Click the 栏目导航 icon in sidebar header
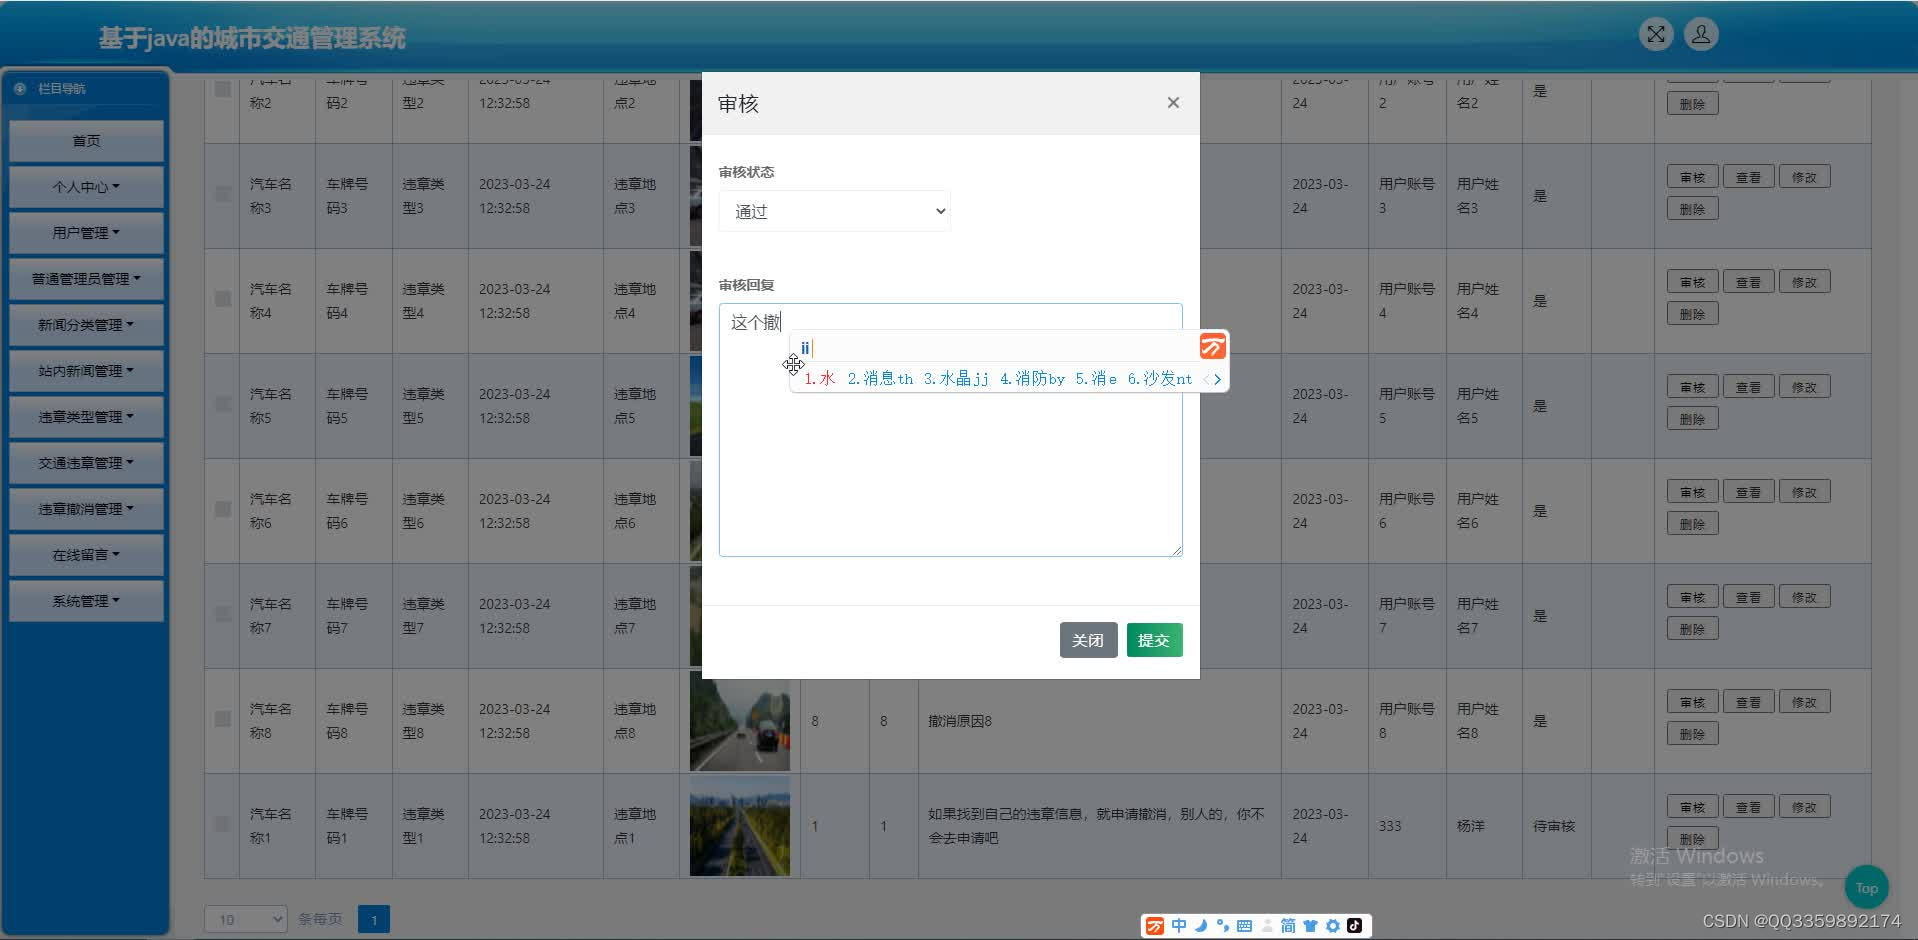This screenshot has width=1918, height=940. (x=20, y=89)
